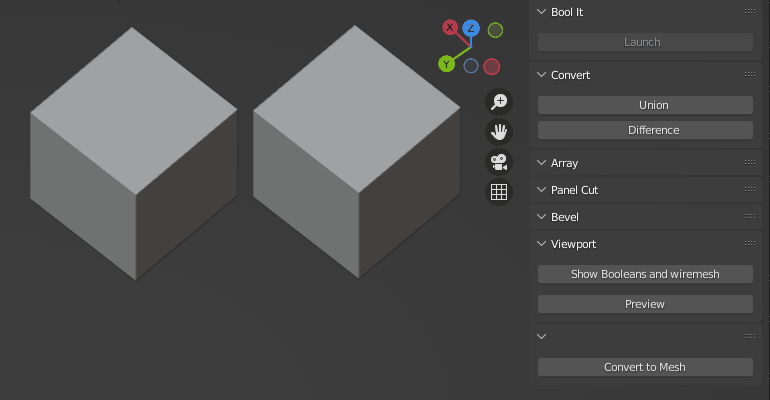
Task: Click the hollow green negative-Y gizmo circle
Action: 495,30
